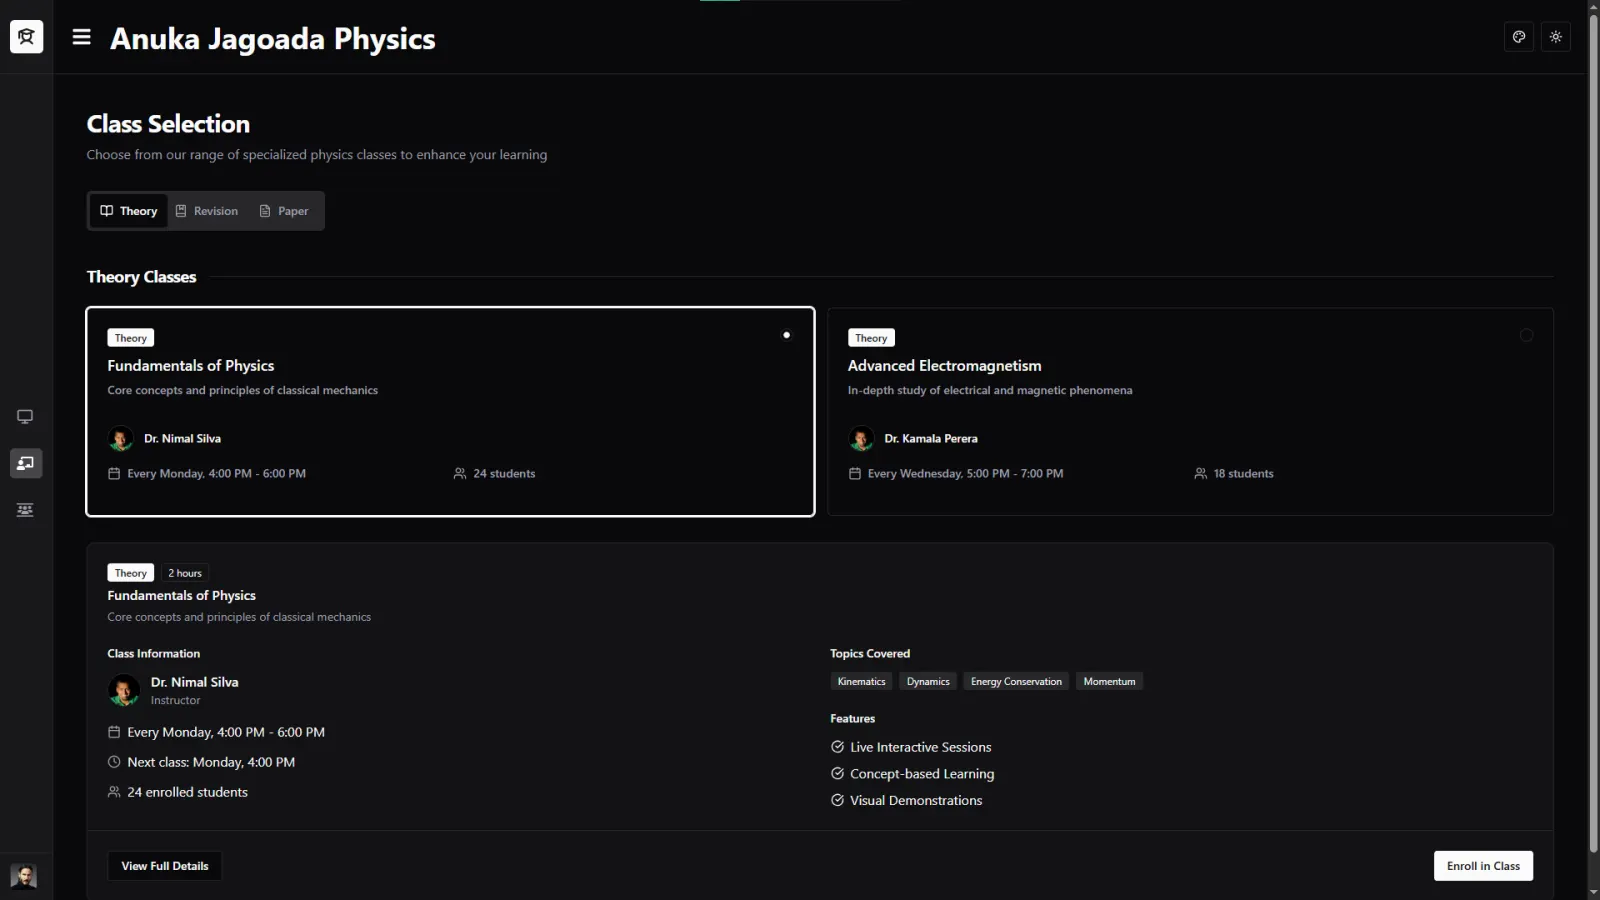Click Concept-based Learning feature
1600x900 pixels.
pos(912,774)
